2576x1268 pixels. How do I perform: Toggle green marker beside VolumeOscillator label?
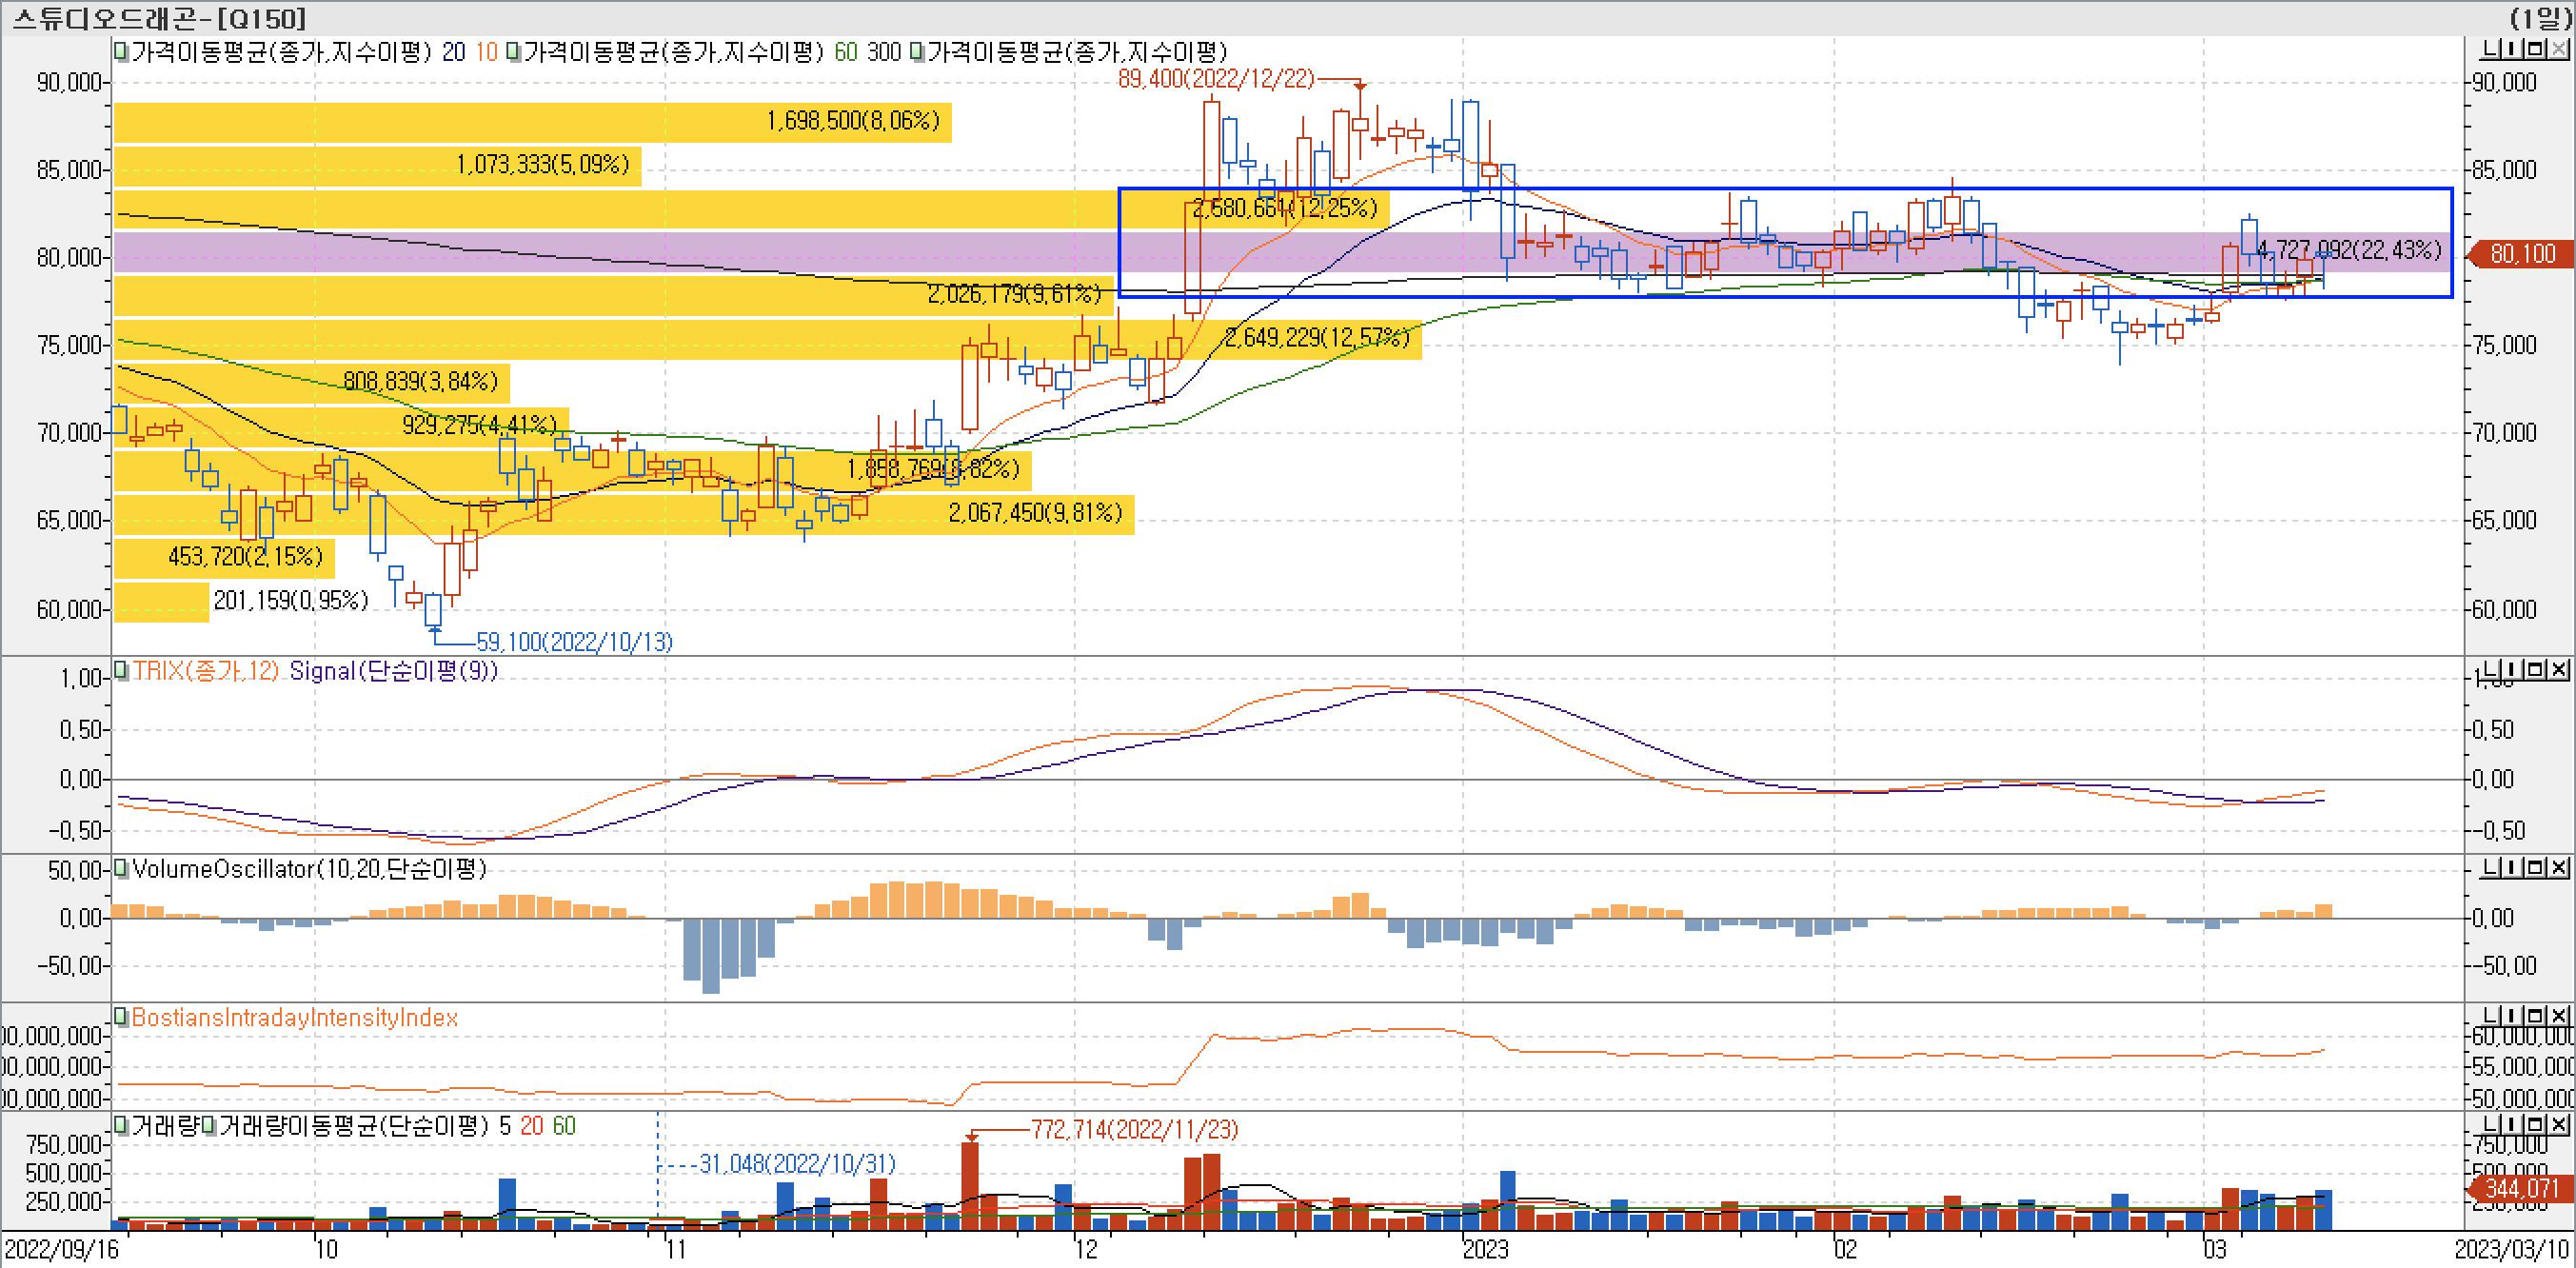pos(121,868)
